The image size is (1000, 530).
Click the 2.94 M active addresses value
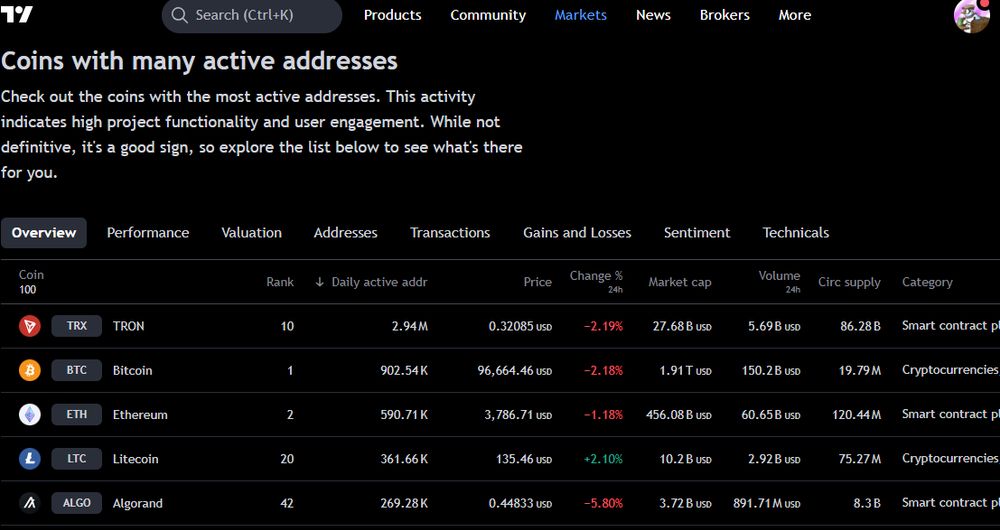click(x=410, y=326)
